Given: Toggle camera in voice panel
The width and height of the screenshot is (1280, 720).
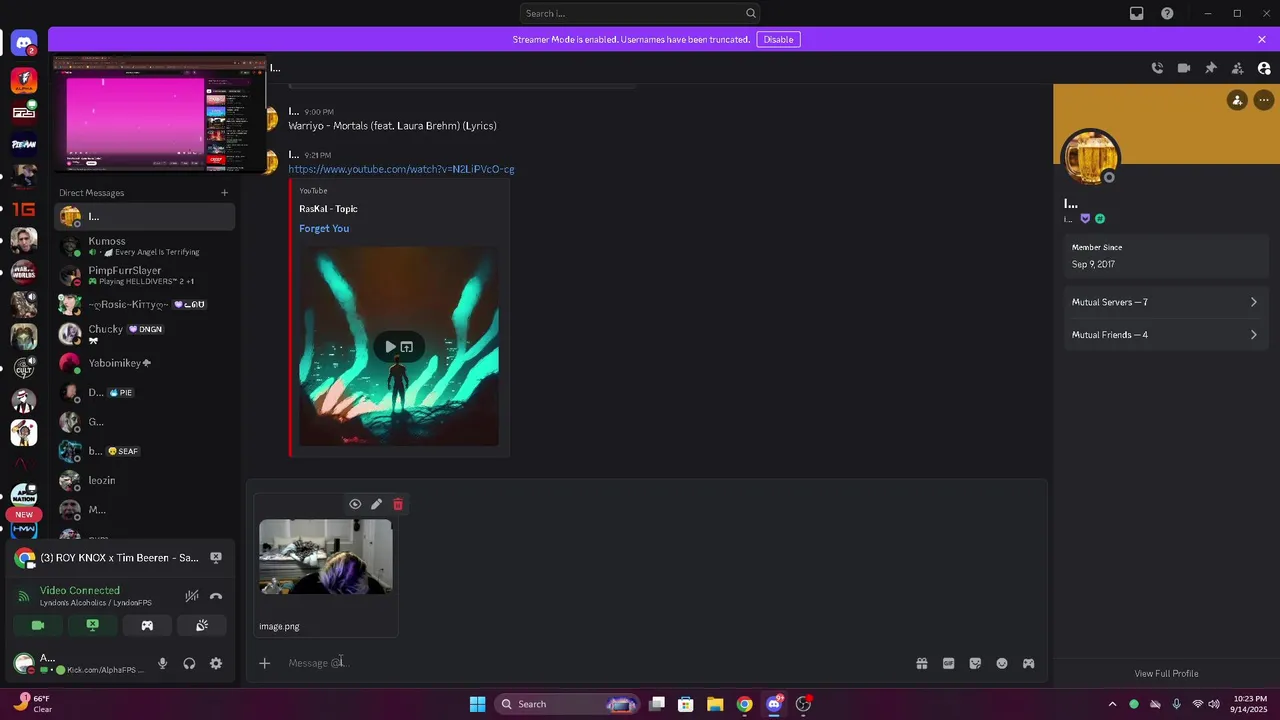Looking at the screenshot, I should tap(38, 625).
